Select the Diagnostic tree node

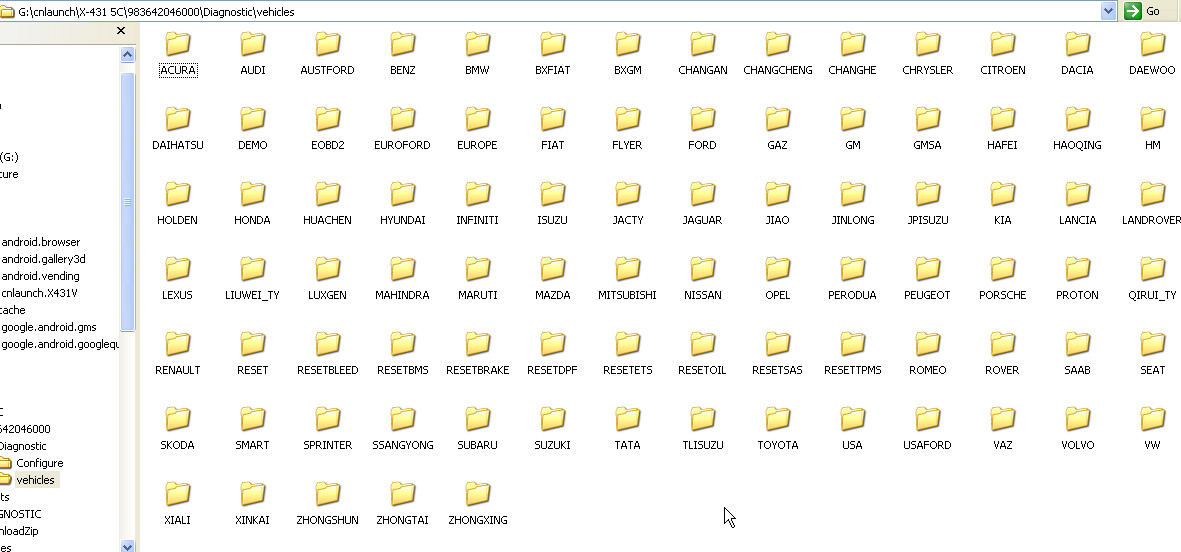point(23,446)
